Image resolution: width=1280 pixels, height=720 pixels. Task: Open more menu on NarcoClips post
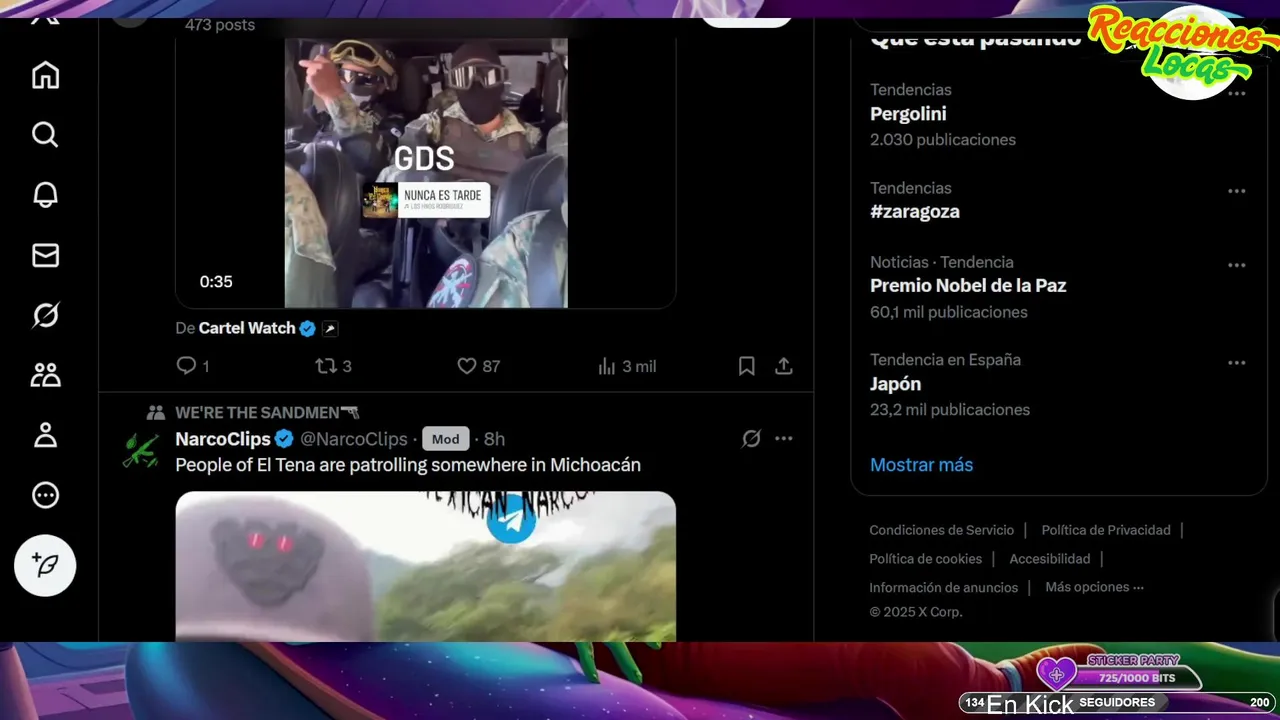(x=784, y=438)
